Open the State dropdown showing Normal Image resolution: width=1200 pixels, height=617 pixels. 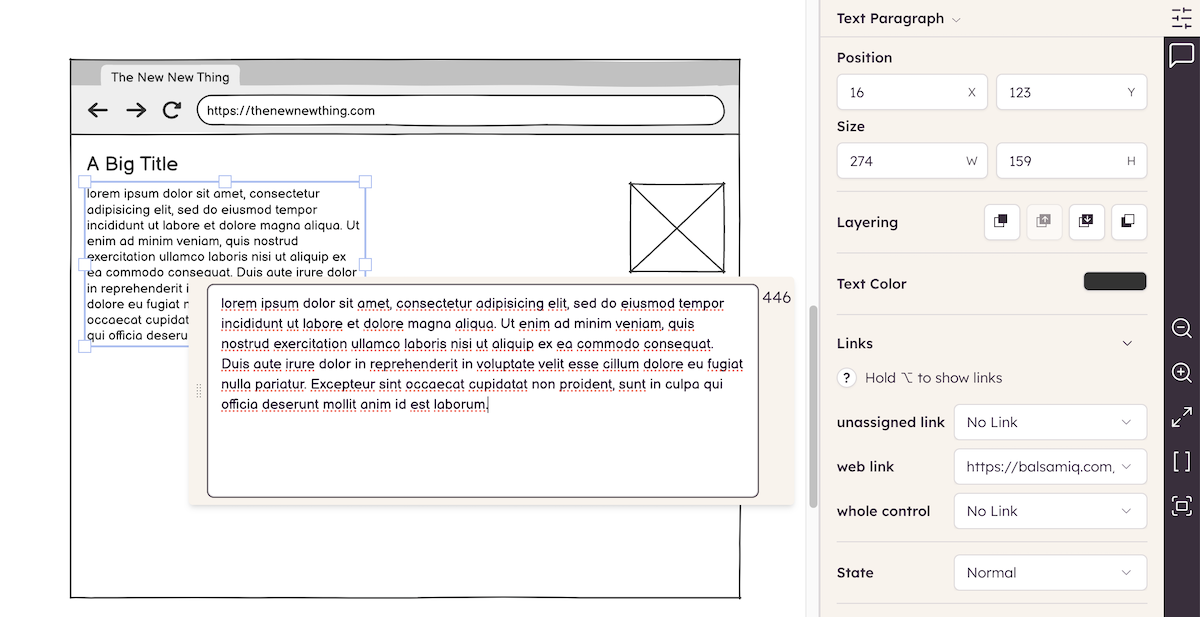1050,572
